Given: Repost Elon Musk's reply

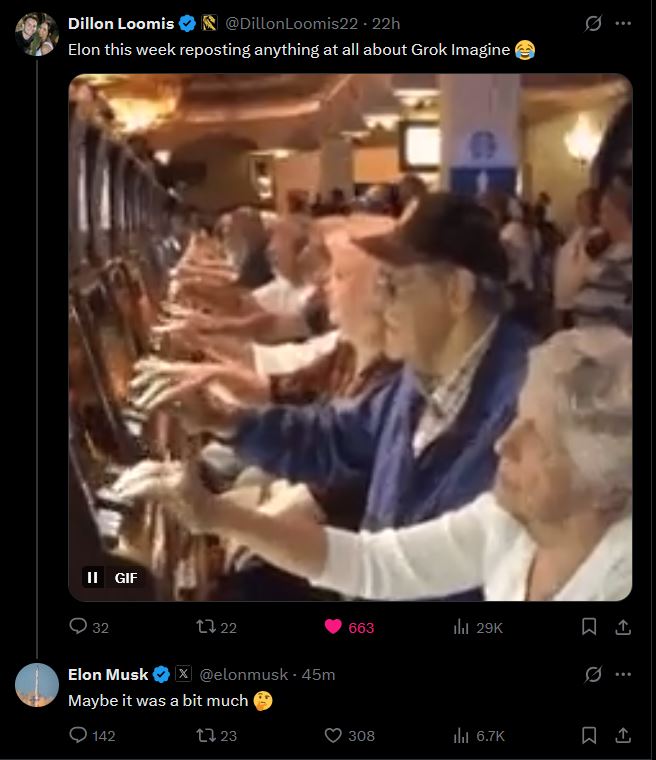Looking at the screenshot, I should click(x=216, y=735).
